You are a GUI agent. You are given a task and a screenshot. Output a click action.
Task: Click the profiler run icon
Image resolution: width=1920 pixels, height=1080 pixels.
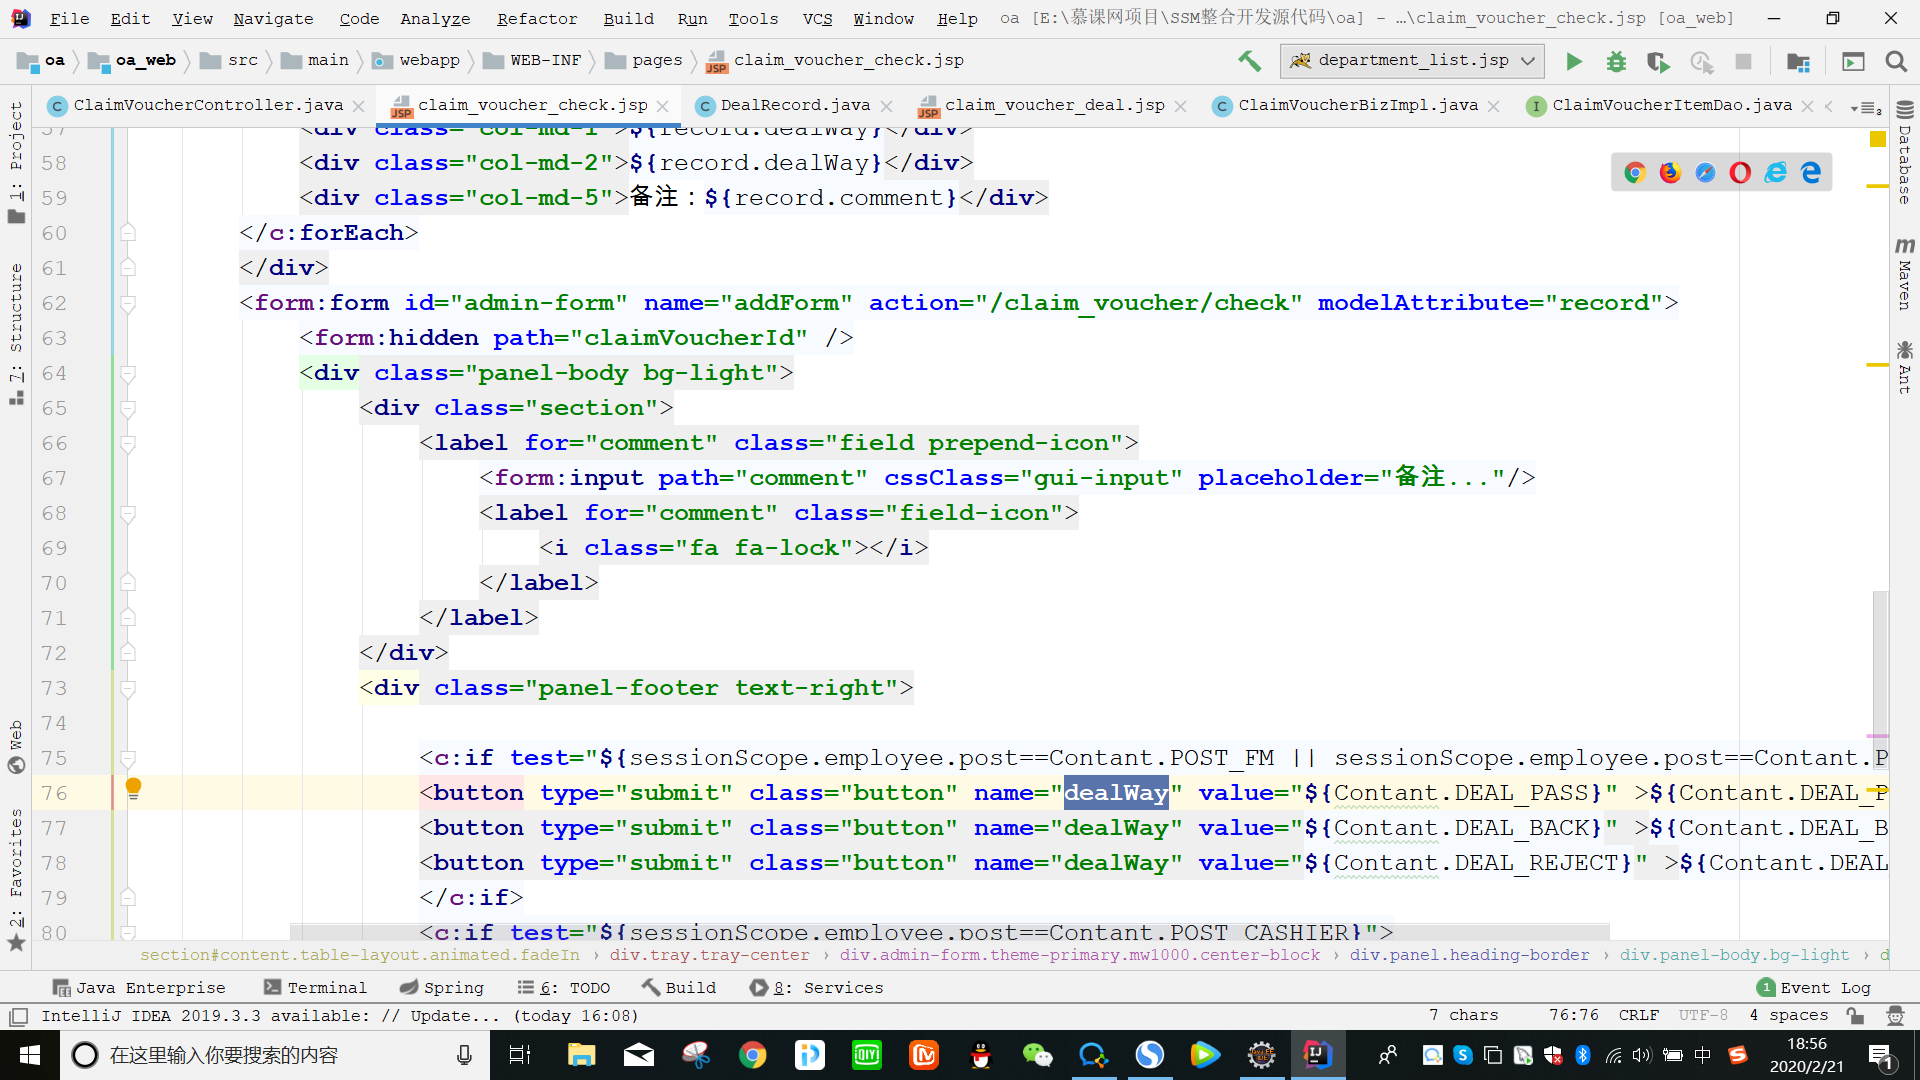point(1701,61)
